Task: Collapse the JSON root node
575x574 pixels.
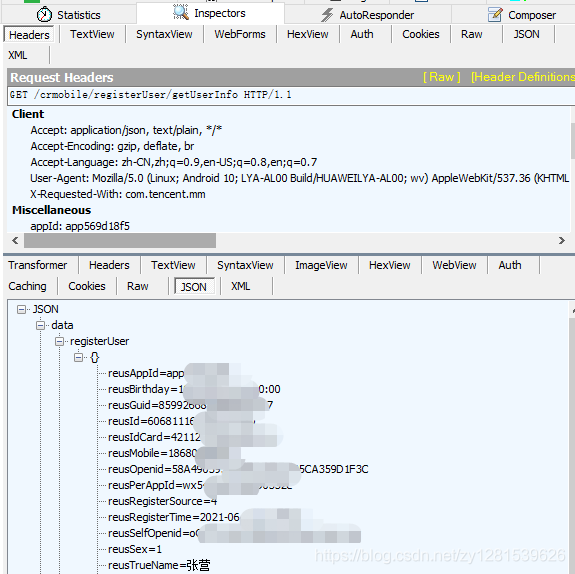Action: tap(21, 310)
